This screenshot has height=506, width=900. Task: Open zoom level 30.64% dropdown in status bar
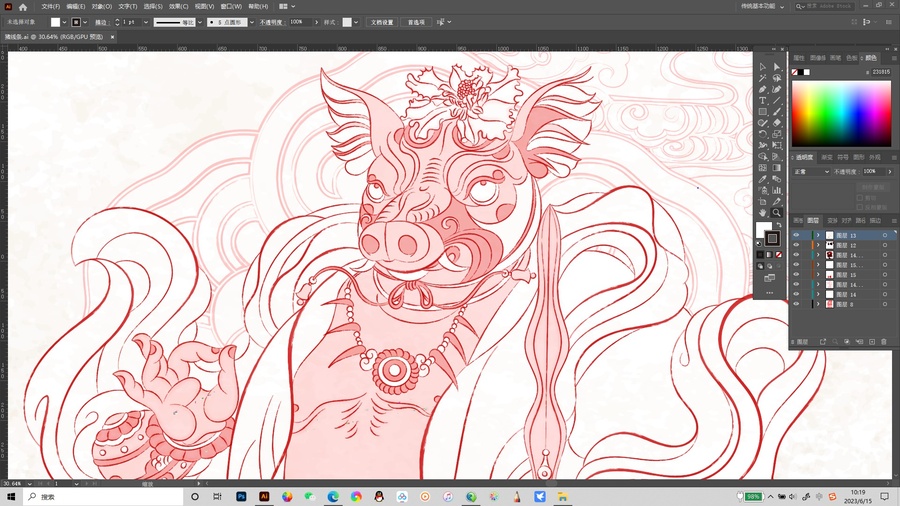[29, 484]
